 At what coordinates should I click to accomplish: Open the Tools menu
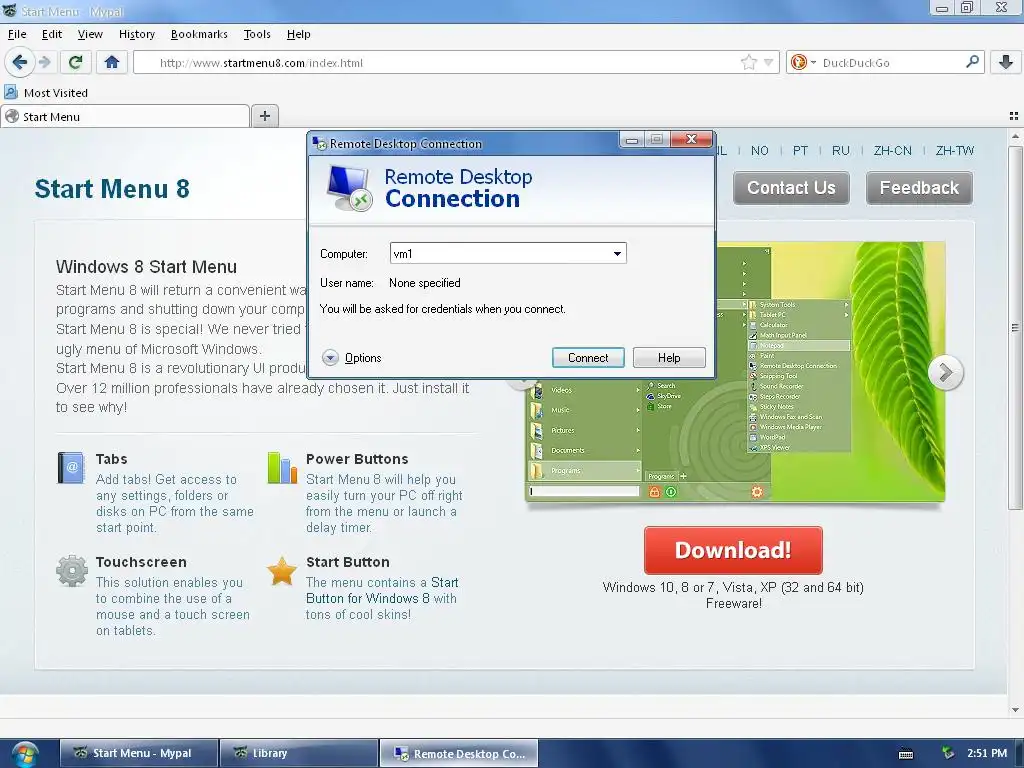[x=257, y=34]
